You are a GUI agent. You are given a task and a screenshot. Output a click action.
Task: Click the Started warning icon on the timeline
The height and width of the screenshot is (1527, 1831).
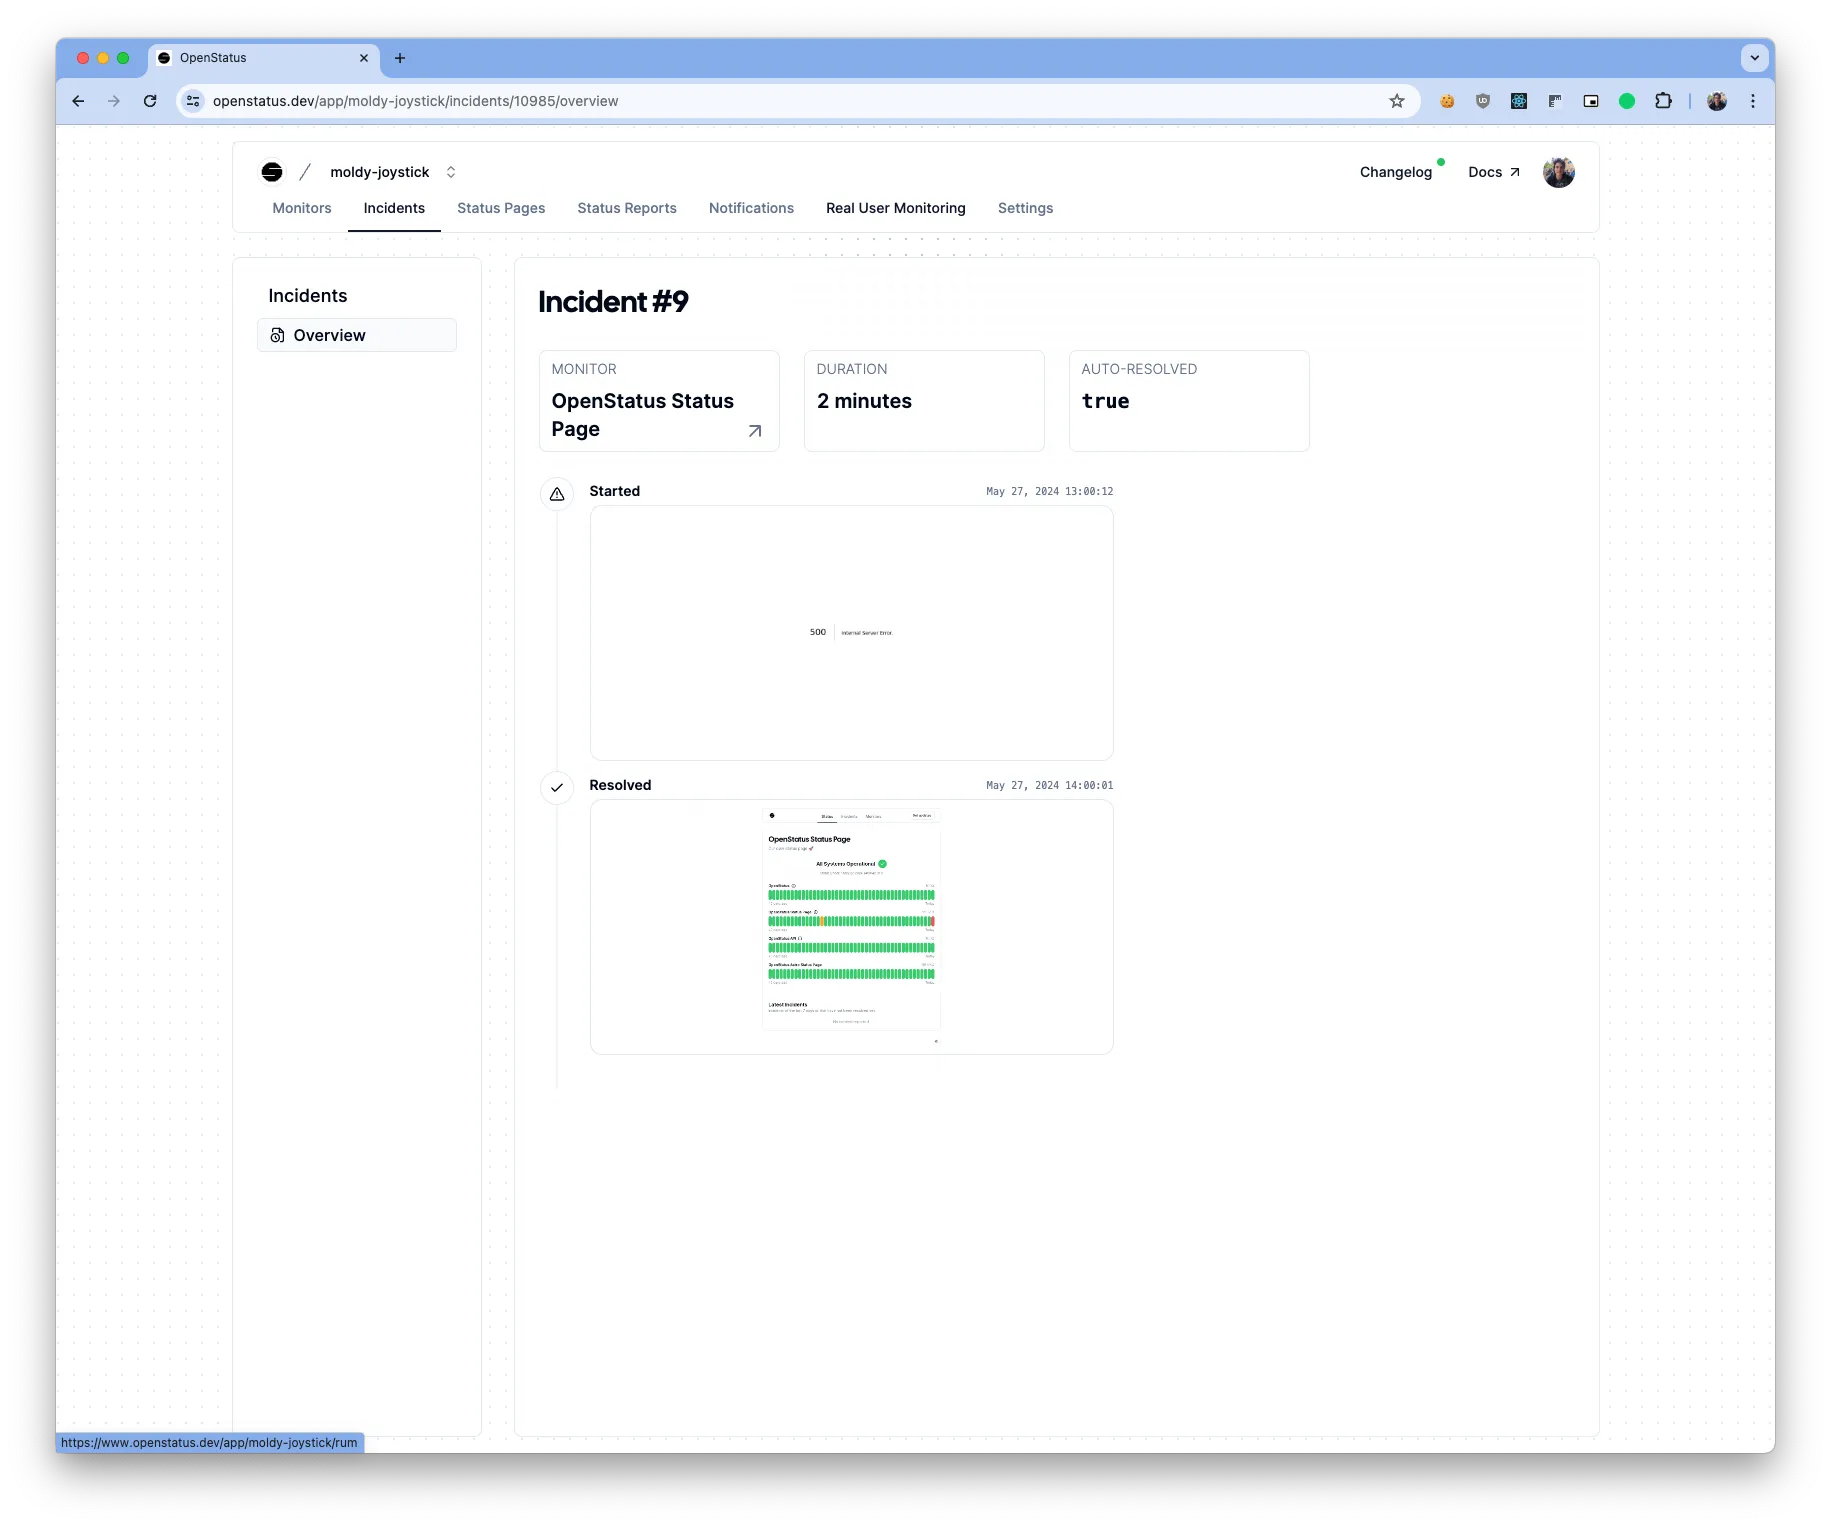pyautogui.click(x=557, y=493)
